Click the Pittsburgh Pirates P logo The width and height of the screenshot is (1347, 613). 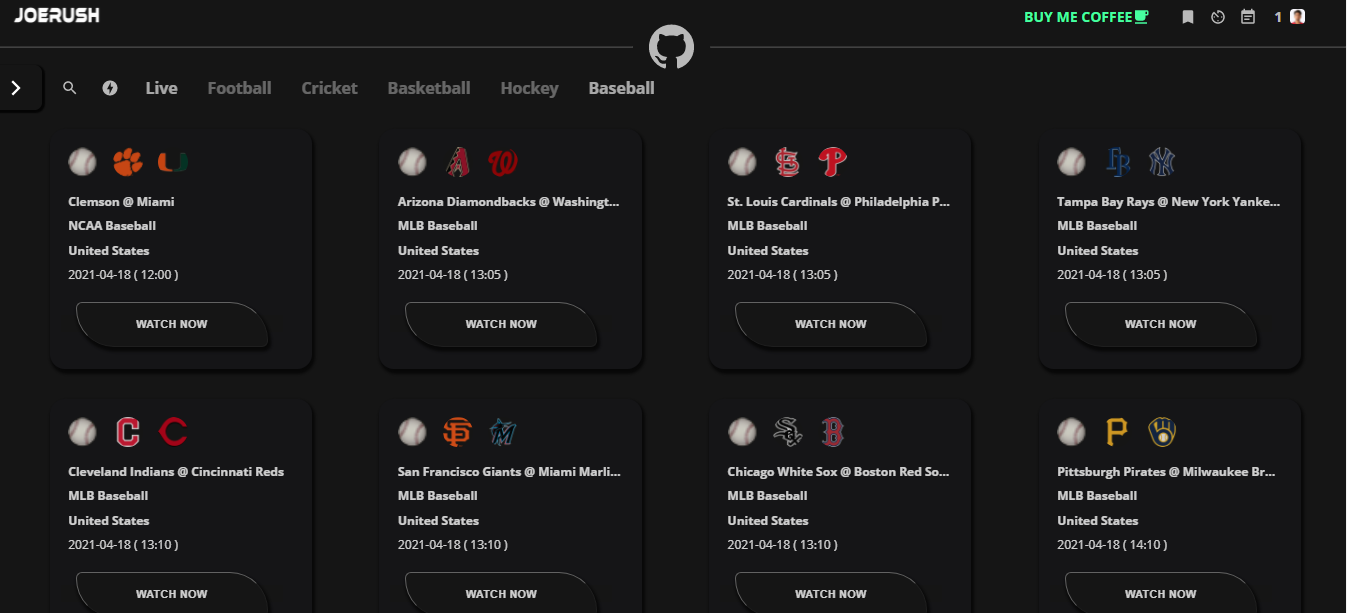(1117, 432)
